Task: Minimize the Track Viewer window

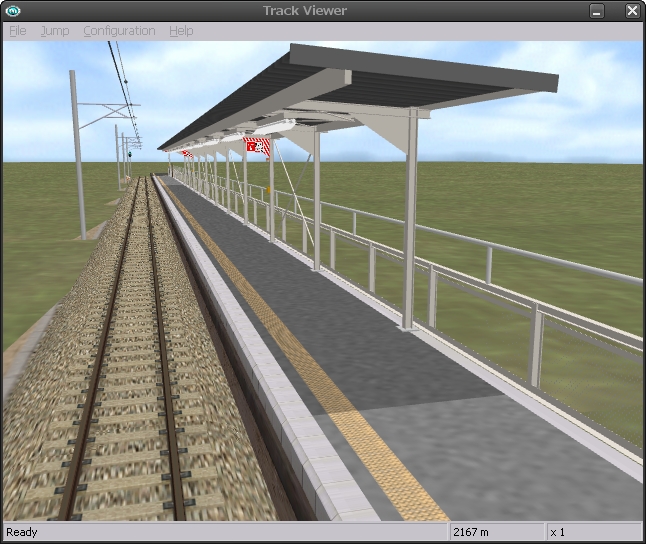Action: pyautogui.click(x=597, y=11)
